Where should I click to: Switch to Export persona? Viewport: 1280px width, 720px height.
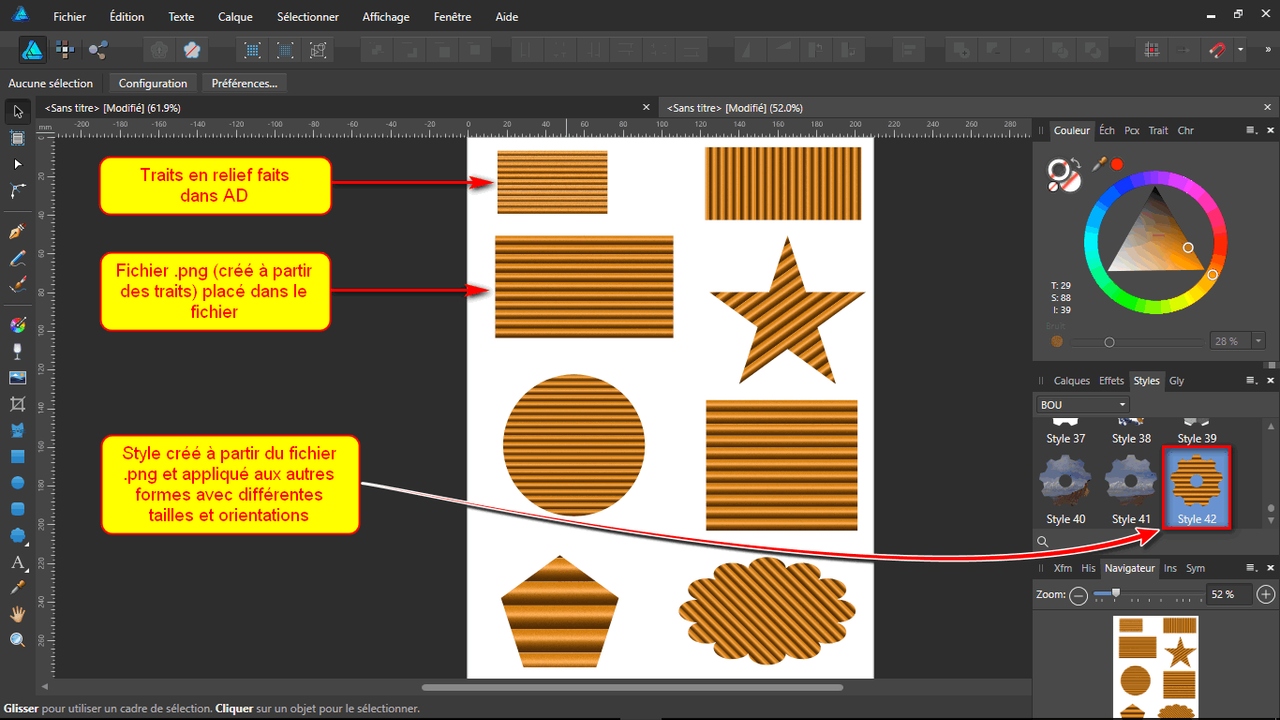tap(97, 49)
